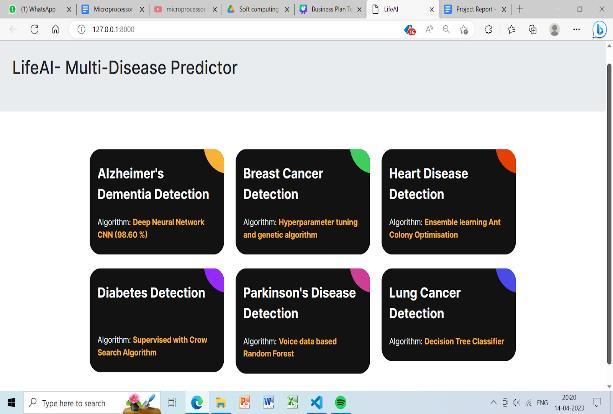The image size is (613, 414).
Task: Open the Windows Start menu
Action: pyautogui.click(x=11, y=402)
